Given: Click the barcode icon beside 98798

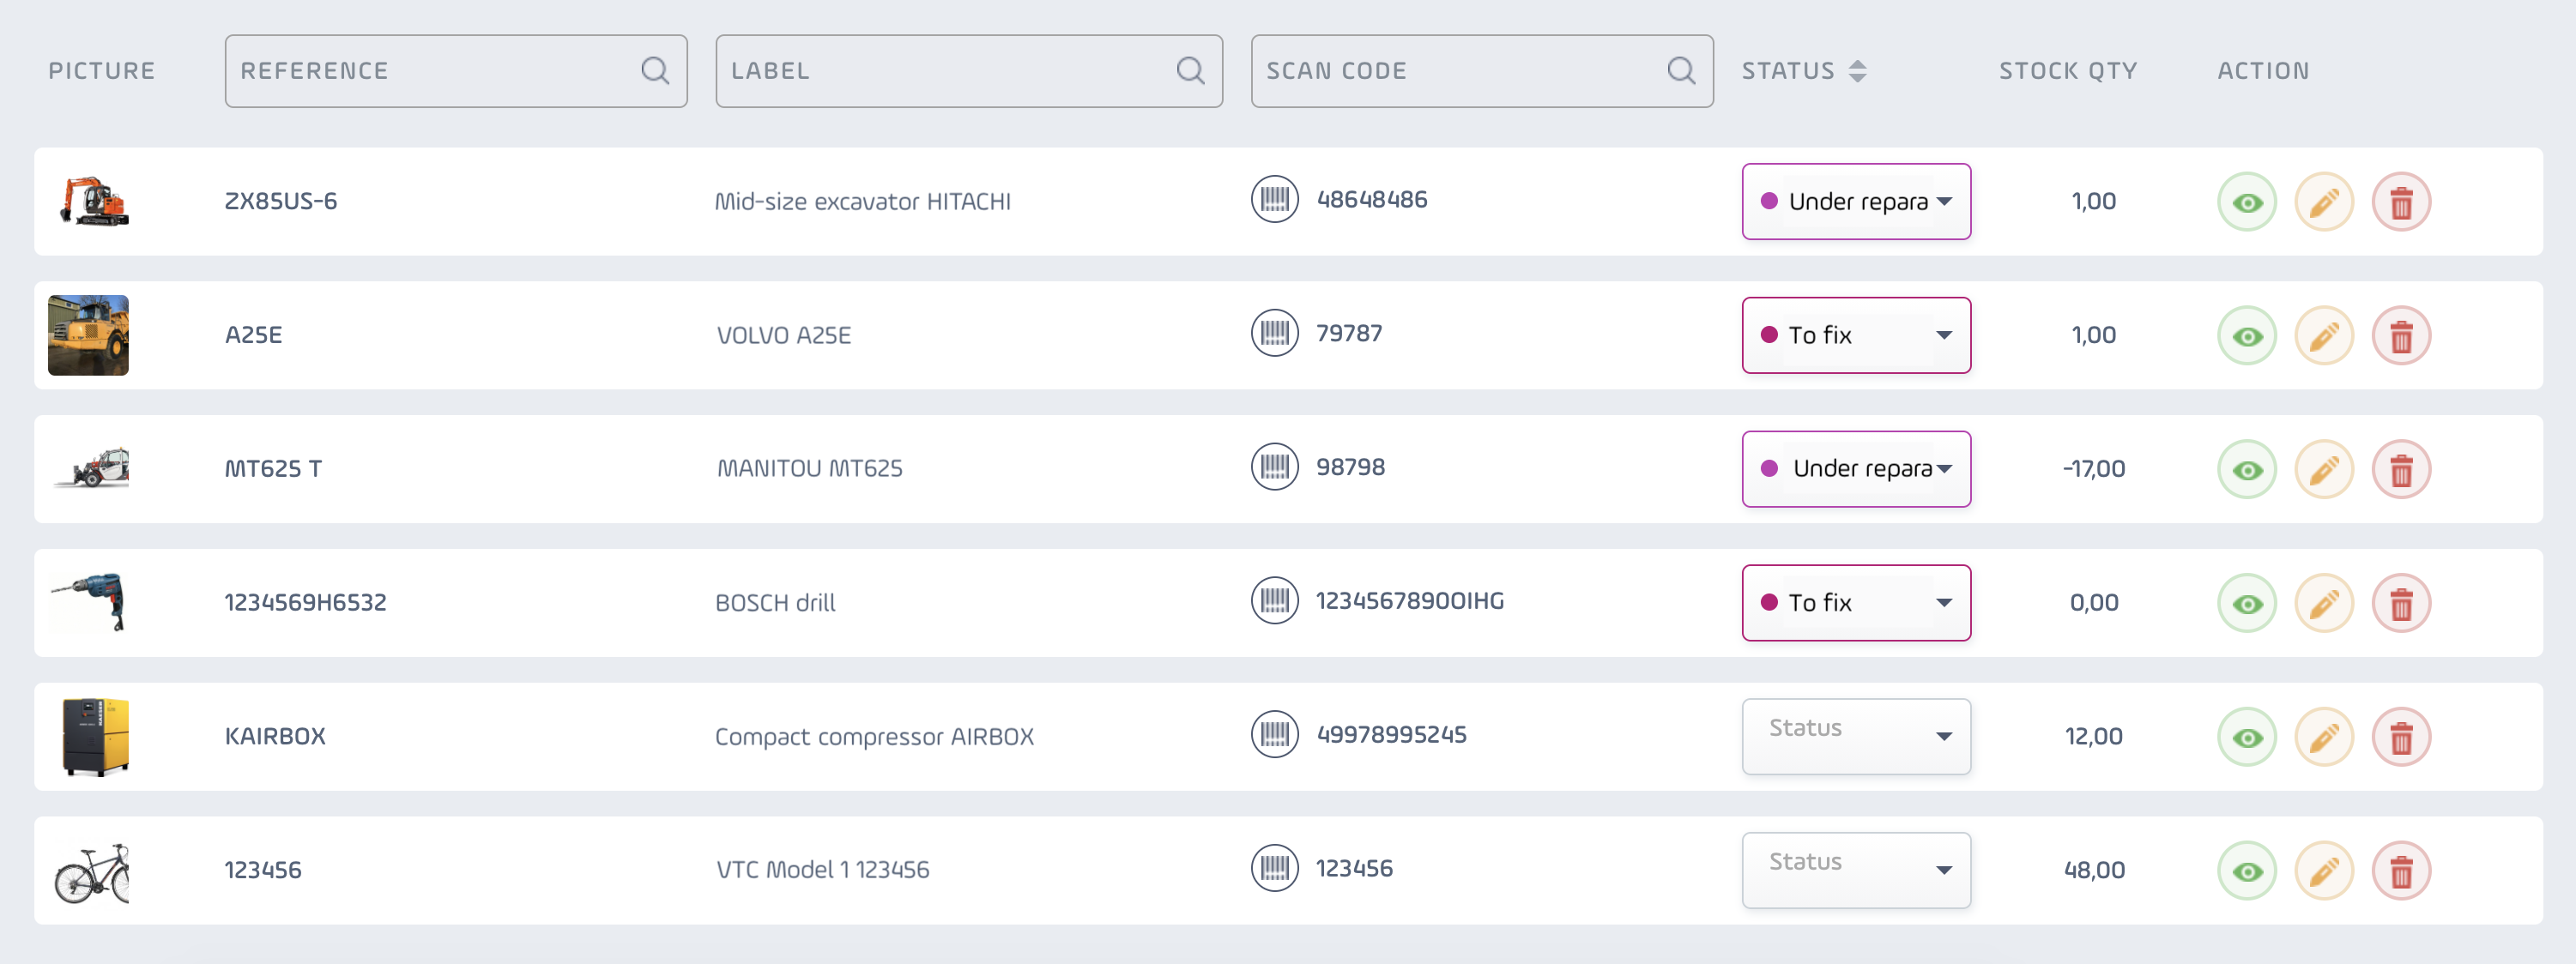Looking at the screenshot, I should point(1274,467).
